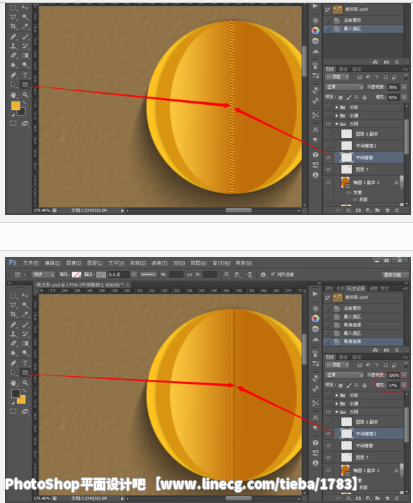Viewport: 413px width, 503px height.
Task: Select the Dodge tool in the upper screenshot
Action: [x=25, y=65]
